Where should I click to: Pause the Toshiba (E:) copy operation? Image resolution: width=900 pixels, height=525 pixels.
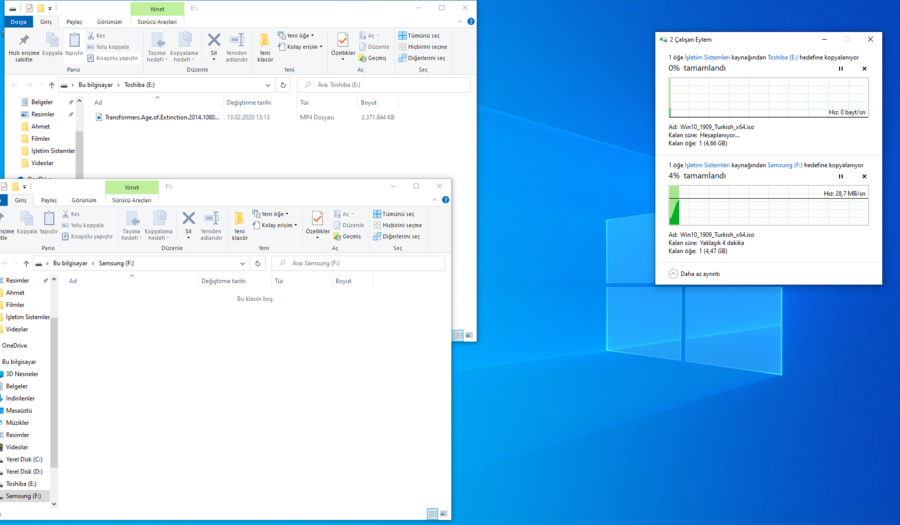click(841, 68)
